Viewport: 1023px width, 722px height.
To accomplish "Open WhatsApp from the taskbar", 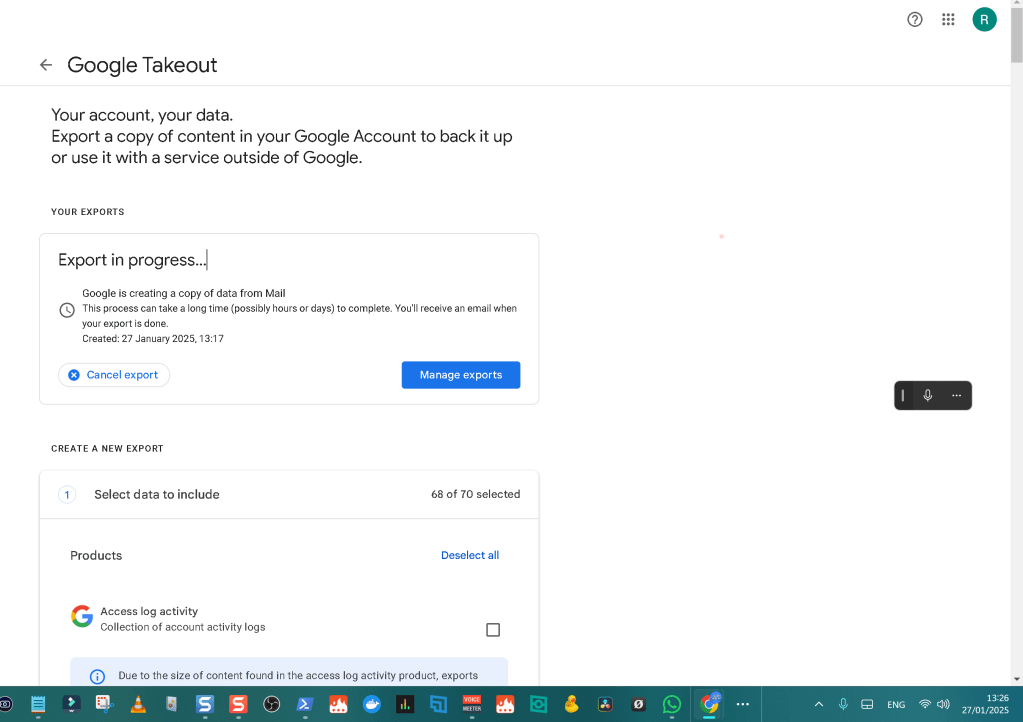I will pos(671,704).
